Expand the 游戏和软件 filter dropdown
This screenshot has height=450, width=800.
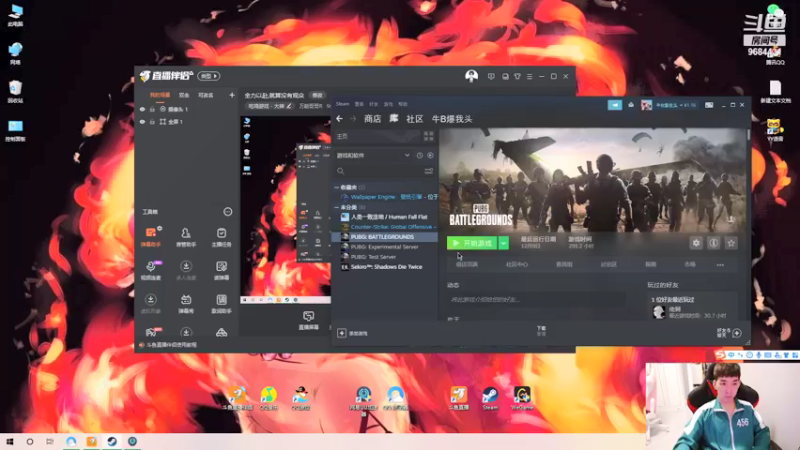point(407,155)
